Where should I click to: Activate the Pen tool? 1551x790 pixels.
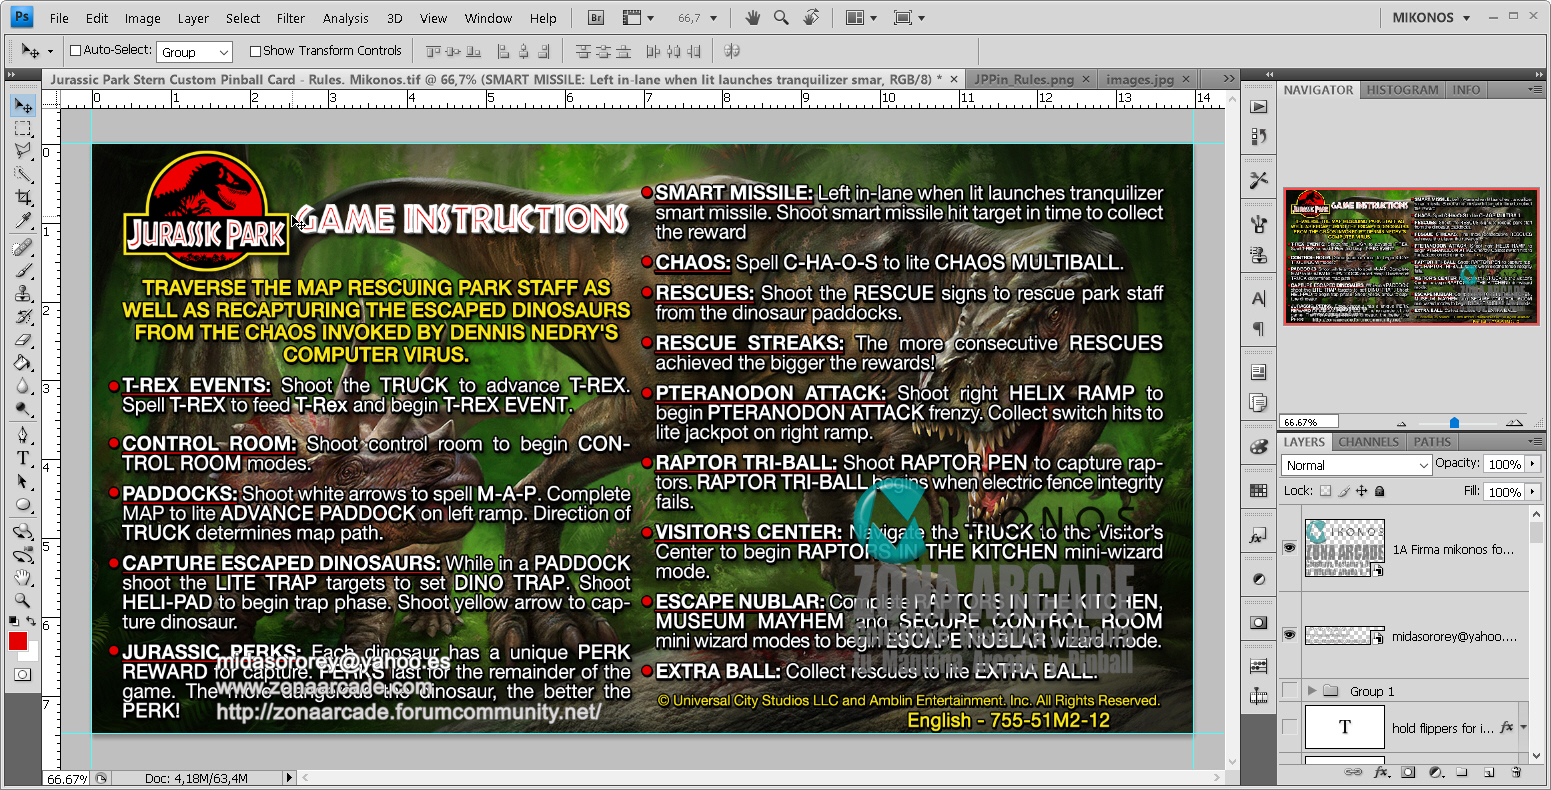[x=23, y=434]
